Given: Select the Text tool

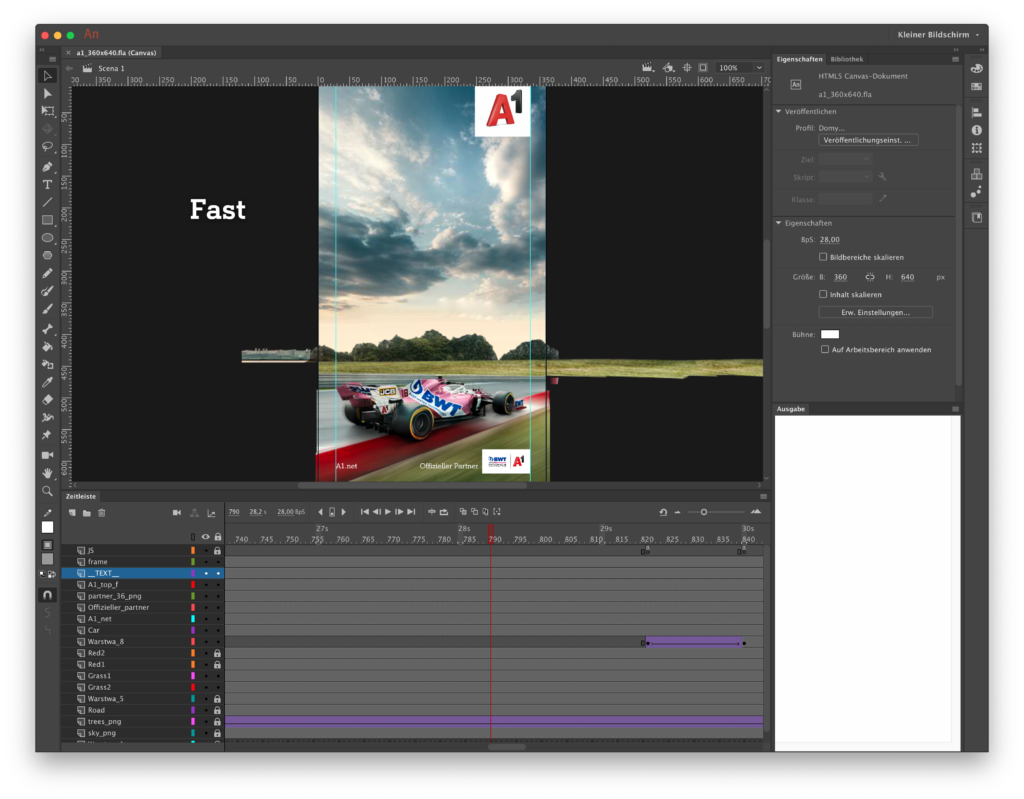Looking at the screenshot, I should tap(48, 184).
